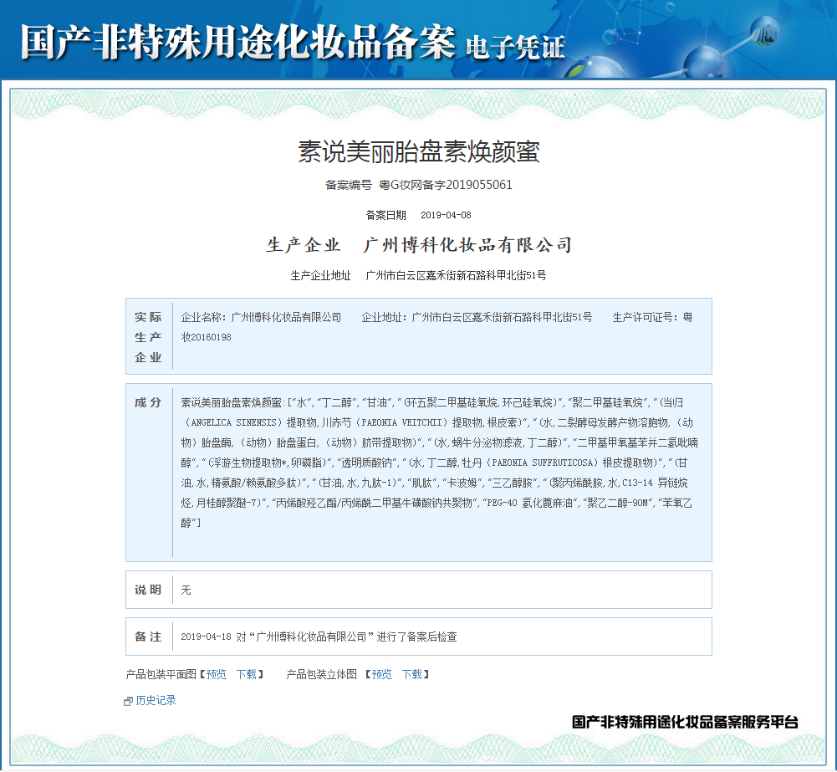Click the 电子凭证 text in banner
This screenshot has width=837, height=772.
515,48
